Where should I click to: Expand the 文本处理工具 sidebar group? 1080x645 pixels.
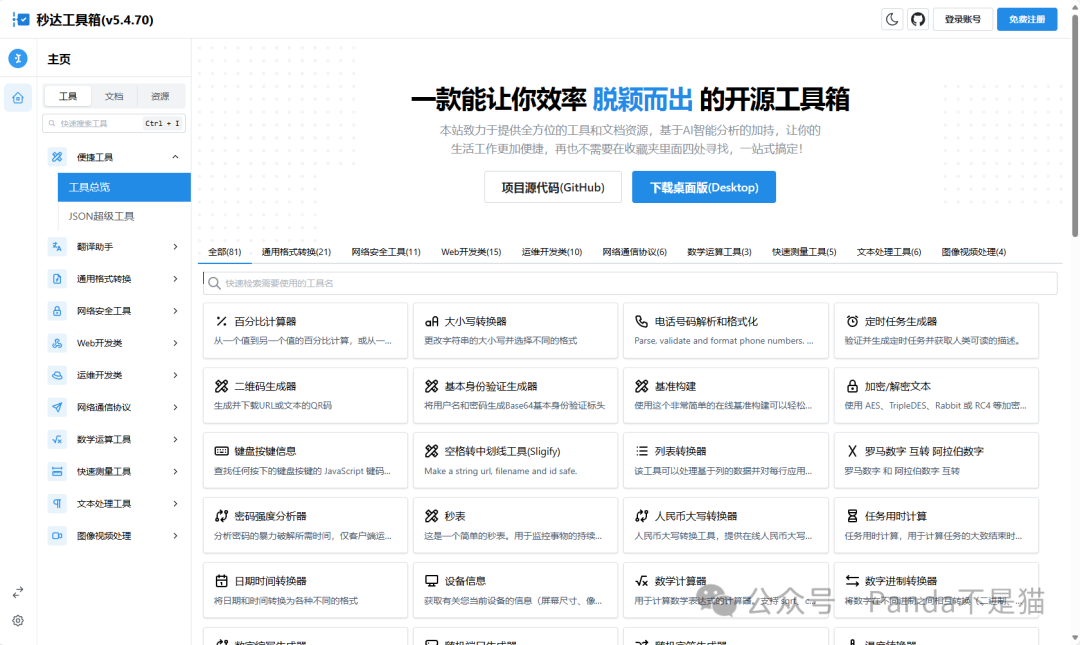[x=114, y=504]
